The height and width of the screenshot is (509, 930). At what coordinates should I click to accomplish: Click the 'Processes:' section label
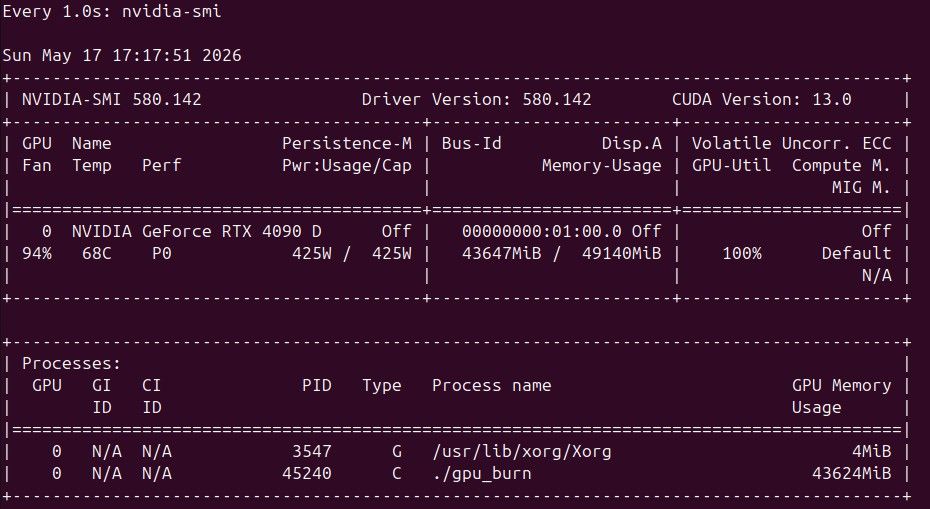click(72, 363)
